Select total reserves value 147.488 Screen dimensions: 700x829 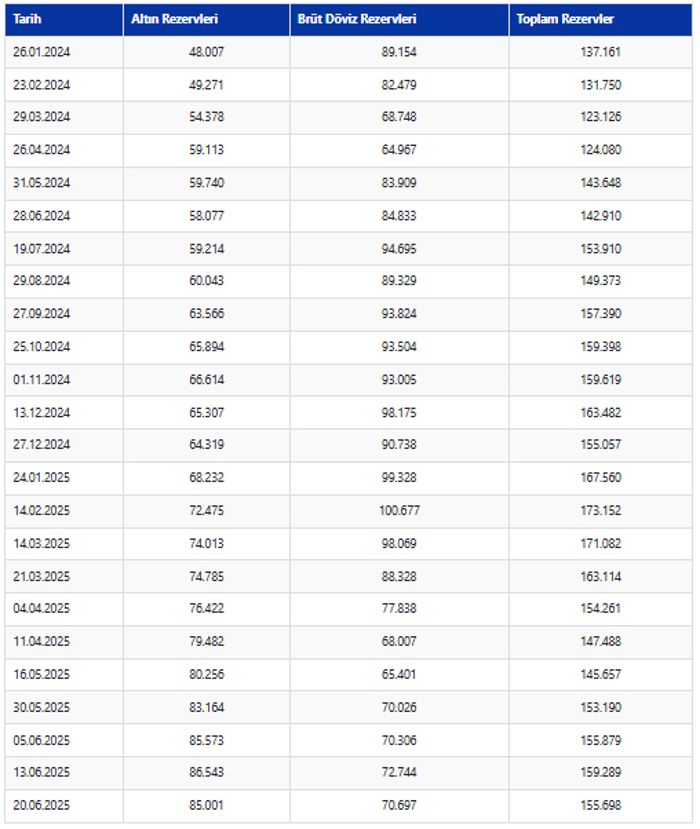[601, 641]
